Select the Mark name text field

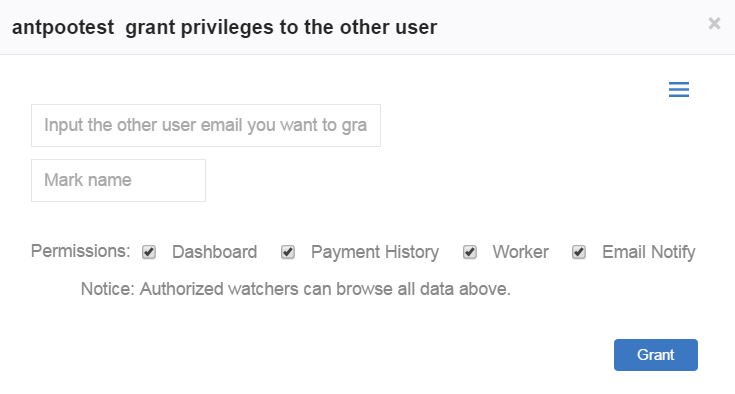pyautogui.click(x=118, y=180)
